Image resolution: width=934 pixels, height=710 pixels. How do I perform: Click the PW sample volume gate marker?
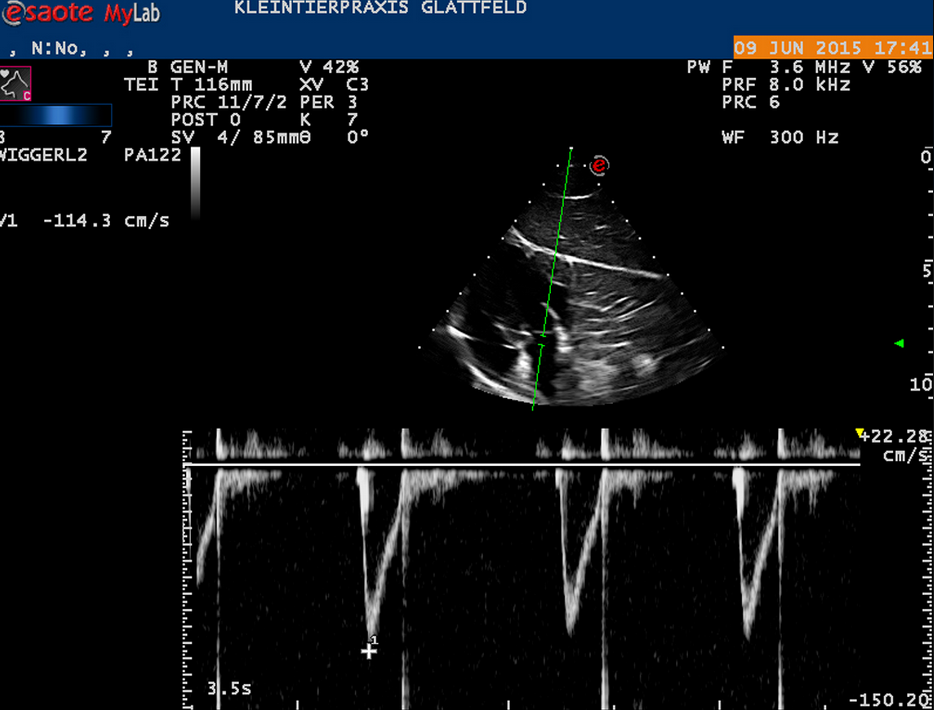542,340
